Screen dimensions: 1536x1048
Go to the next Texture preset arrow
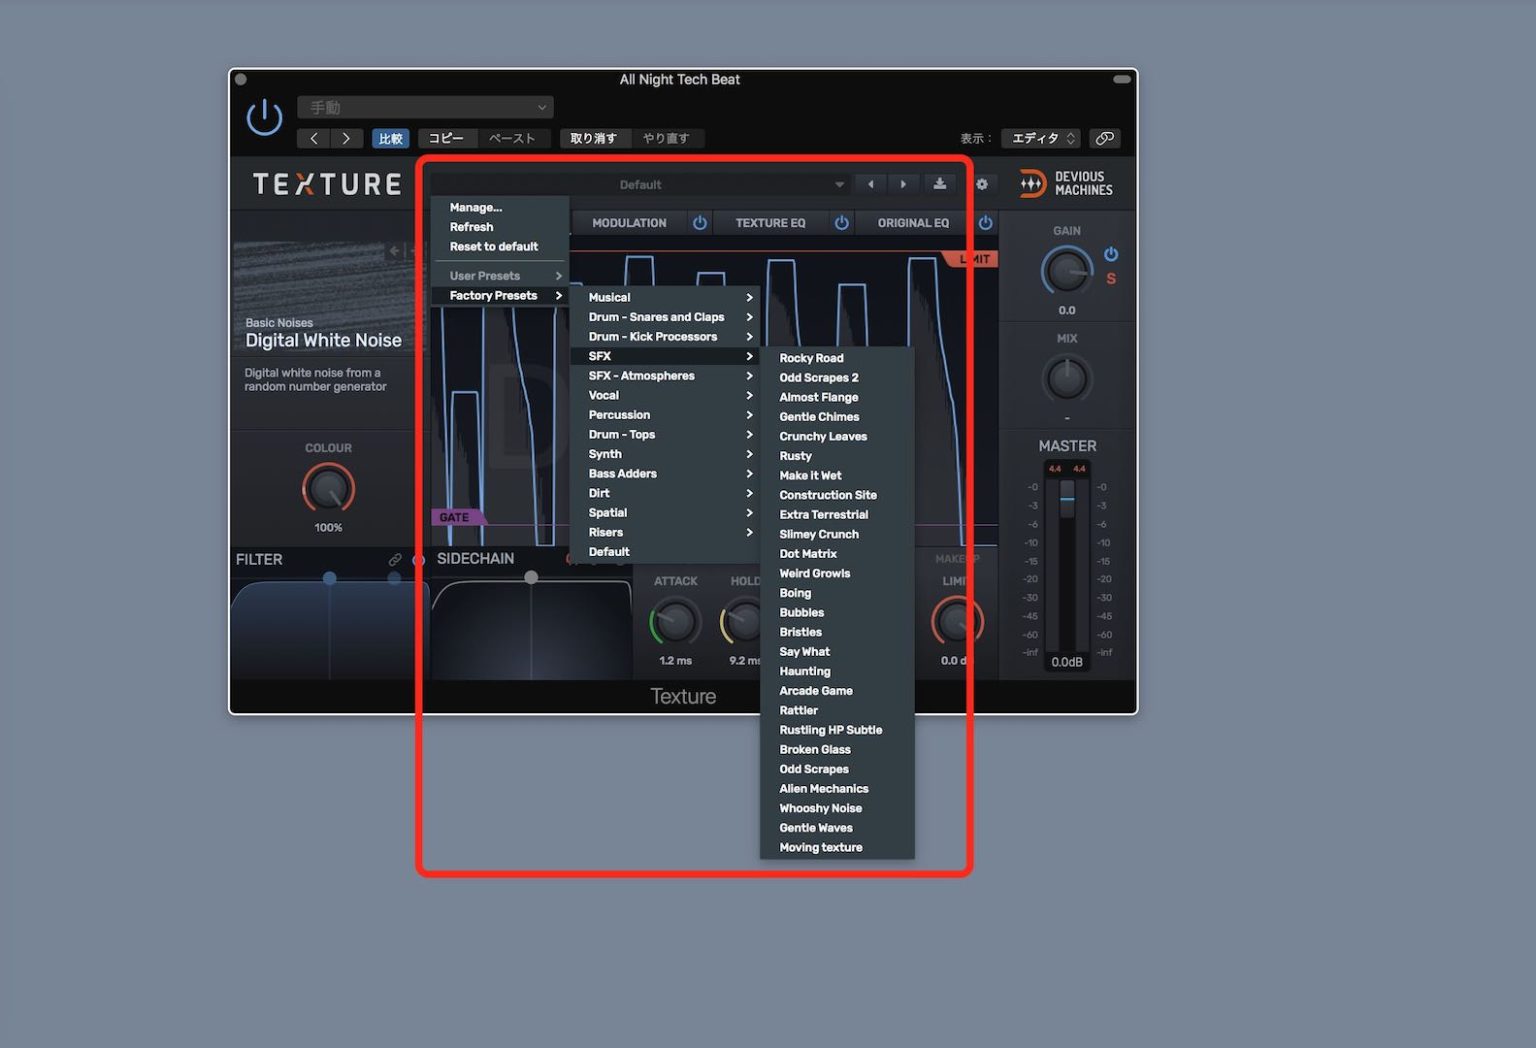coord(904,184)
